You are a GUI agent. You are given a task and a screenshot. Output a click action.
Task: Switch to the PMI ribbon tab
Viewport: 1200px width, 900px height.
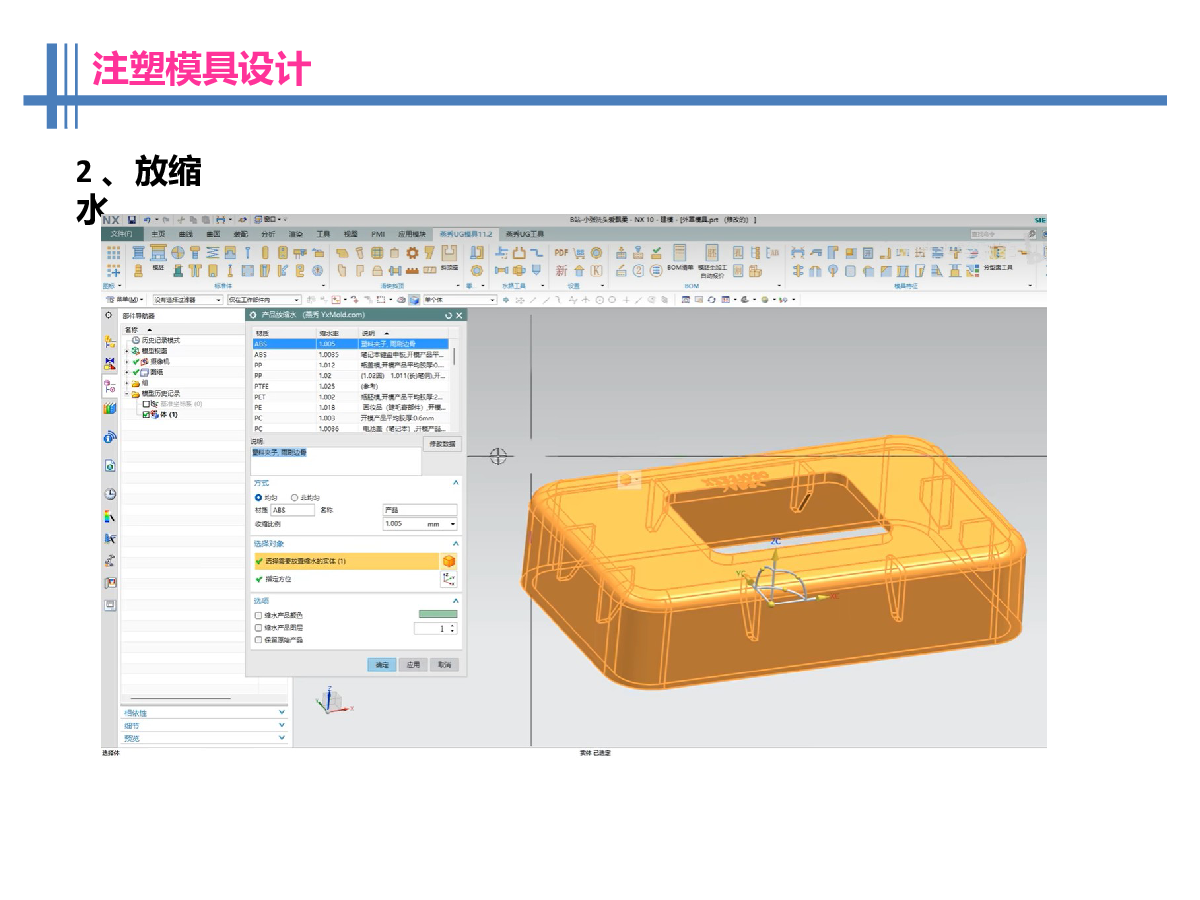378,234
